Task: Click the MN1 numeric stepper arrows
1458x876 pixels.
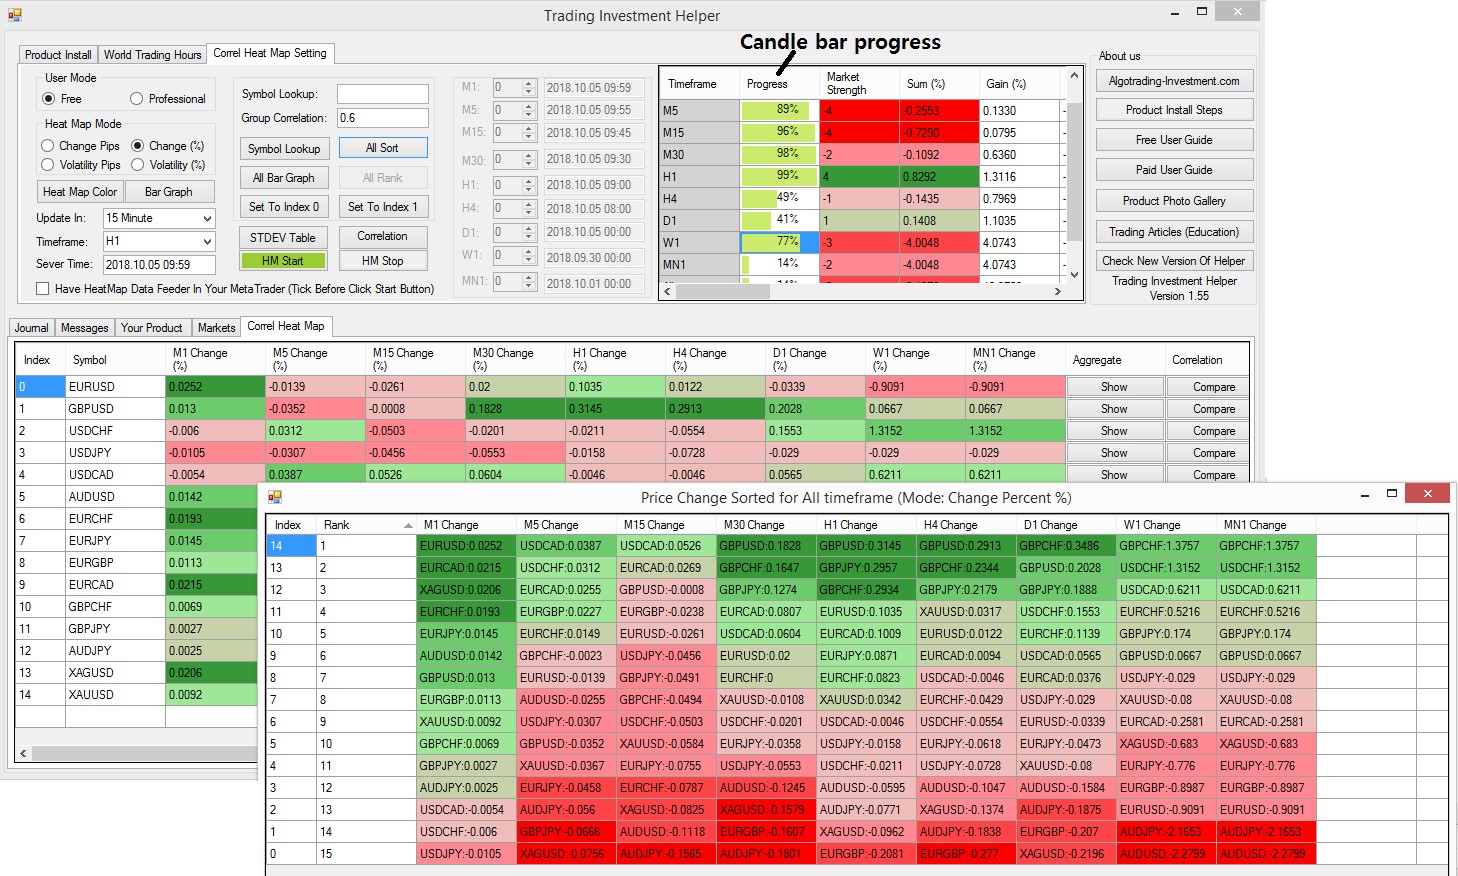Action: point(530,282)
